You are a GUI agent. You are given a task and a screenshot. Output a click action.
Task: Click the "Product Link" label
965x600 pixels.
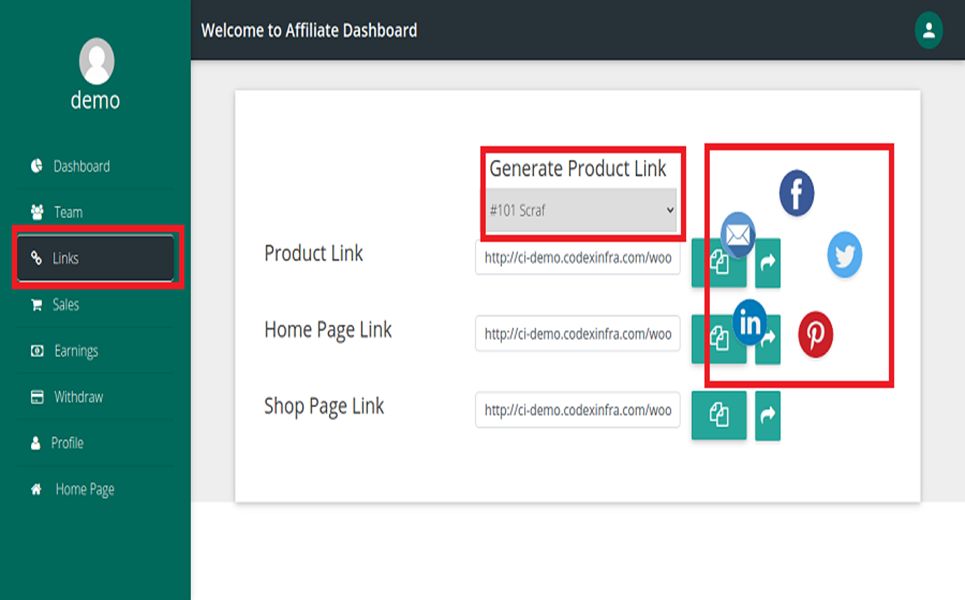tap(313, 253)
